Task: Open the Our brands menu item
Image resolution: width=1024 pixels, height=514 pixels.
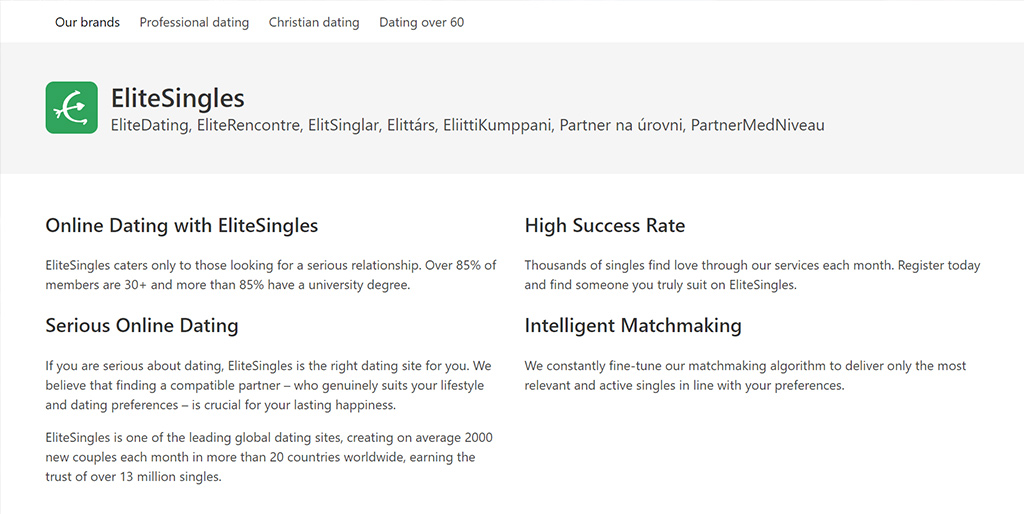Action: point(88,22)
